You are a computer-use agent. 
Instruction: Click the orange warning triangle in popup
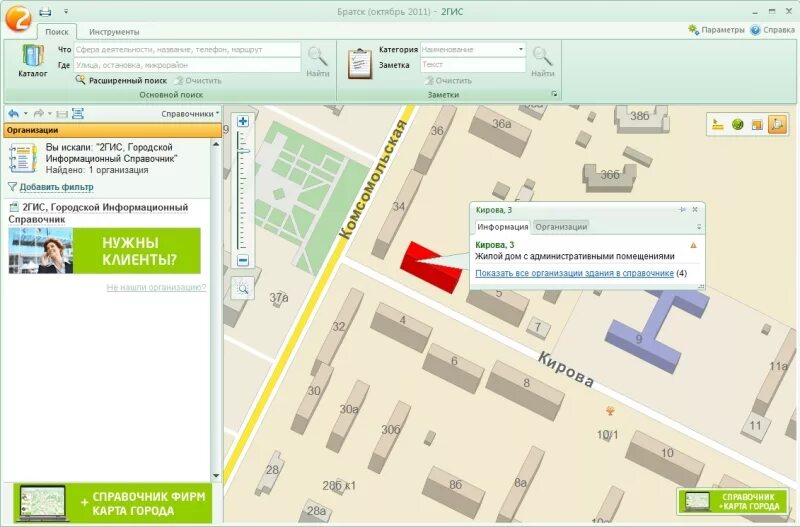click(693, 245)
